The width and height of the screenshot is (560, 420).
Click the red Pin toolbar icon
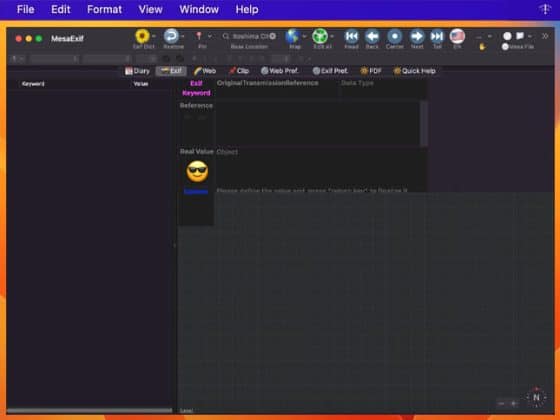(199, 36)
